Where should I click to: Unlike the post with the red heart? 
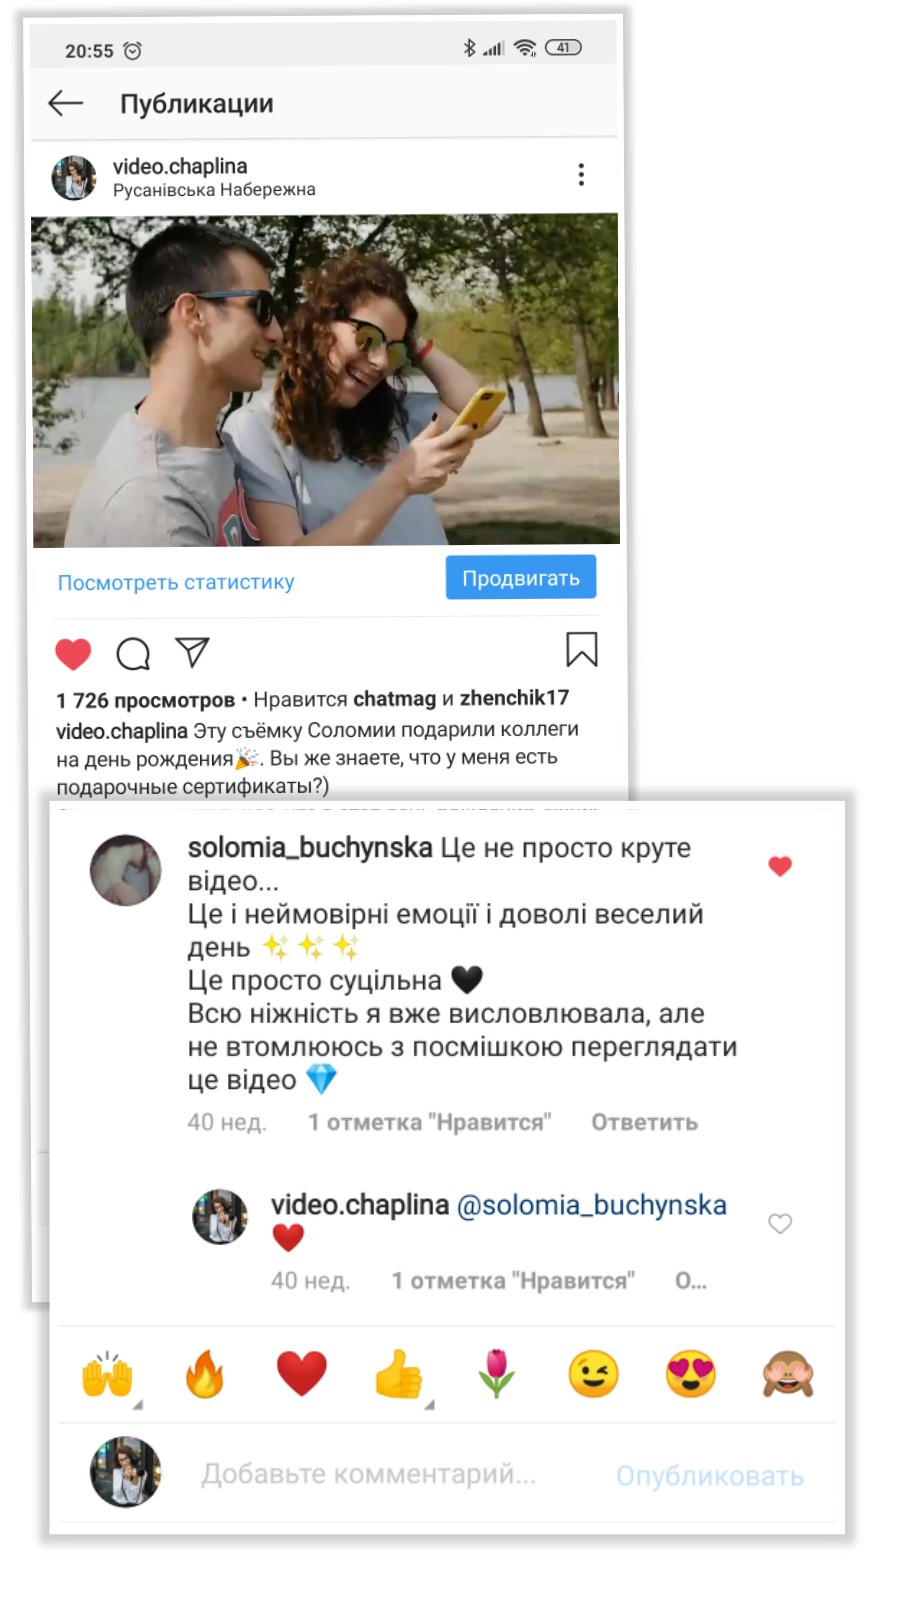click(x=73, y=654)
